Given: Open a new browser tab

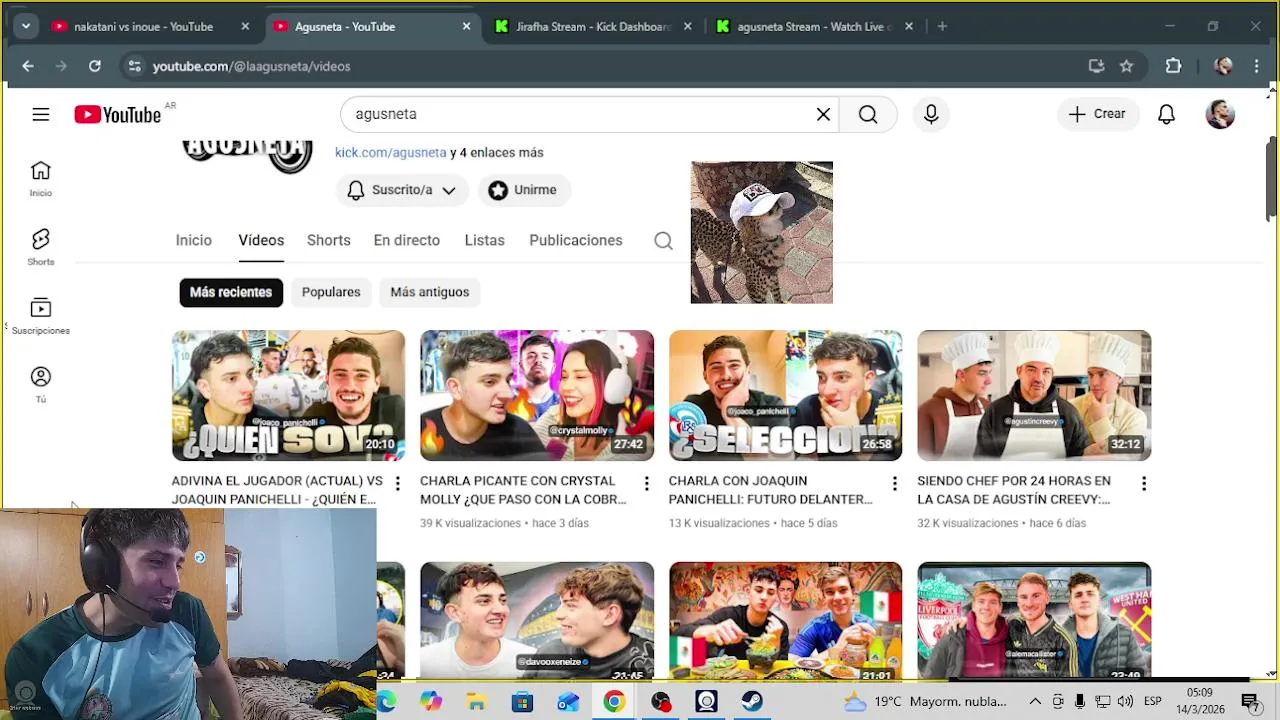Looking at the screenshot, I should point(942,26).
